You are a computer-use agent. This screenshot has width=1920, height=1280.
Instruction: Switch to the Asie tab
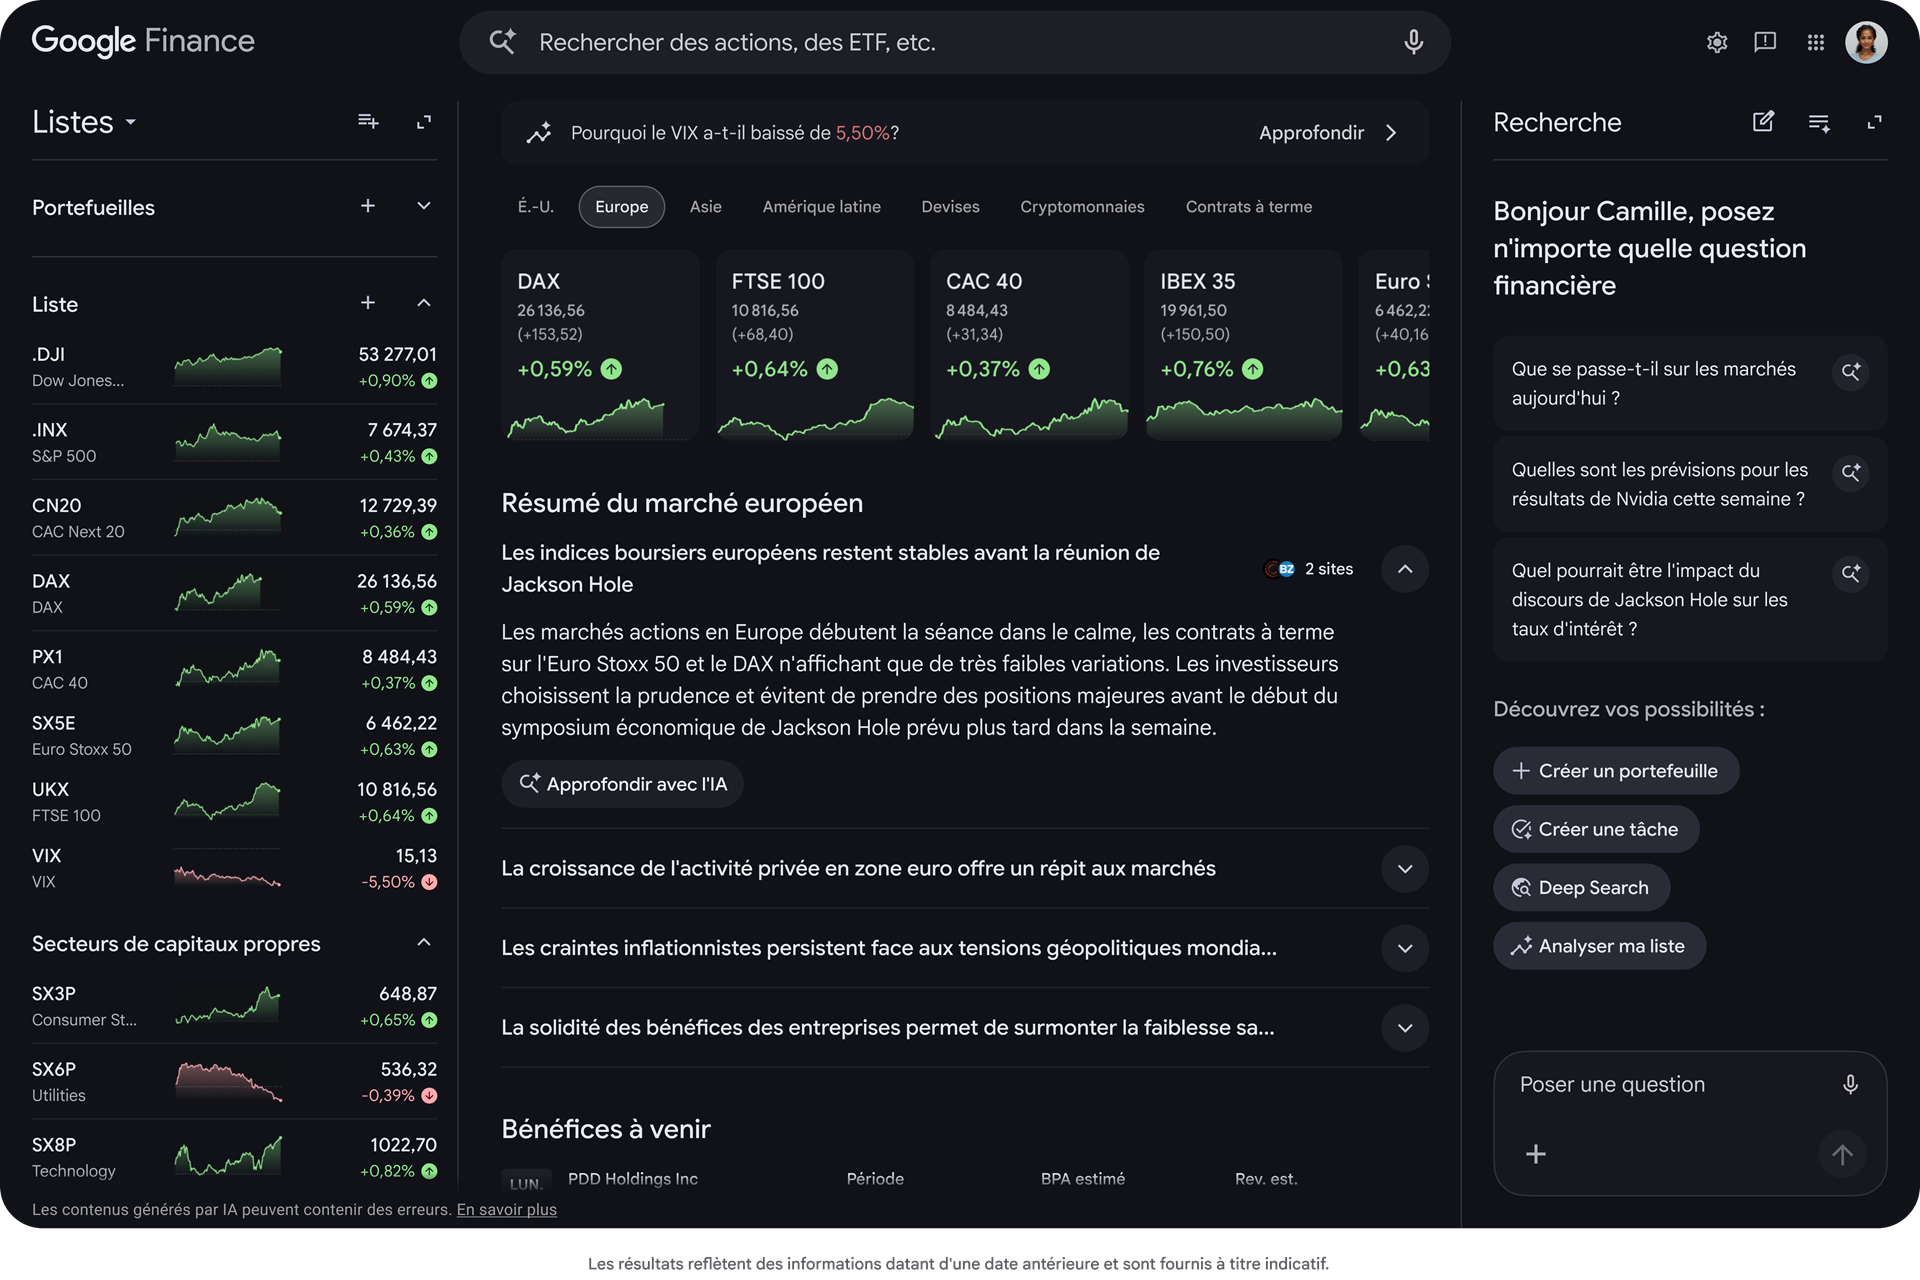click(x=706, y=207)
